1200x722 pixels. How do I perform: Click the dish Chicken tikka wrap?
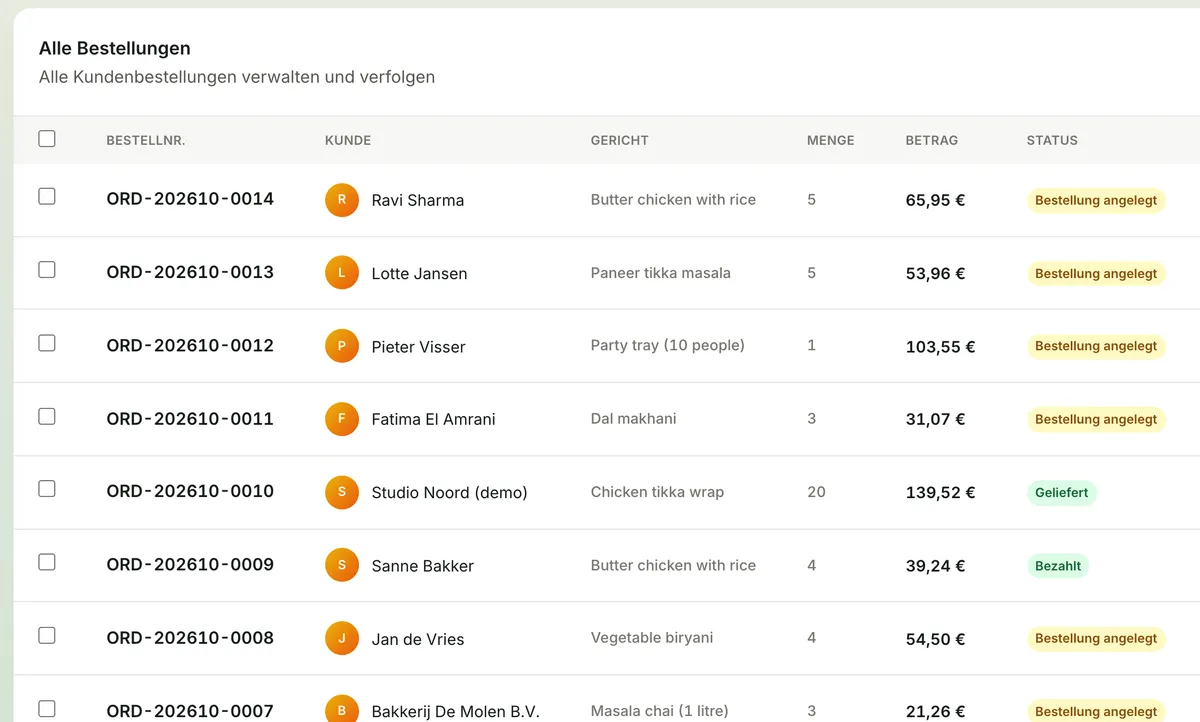pos(657,492)
